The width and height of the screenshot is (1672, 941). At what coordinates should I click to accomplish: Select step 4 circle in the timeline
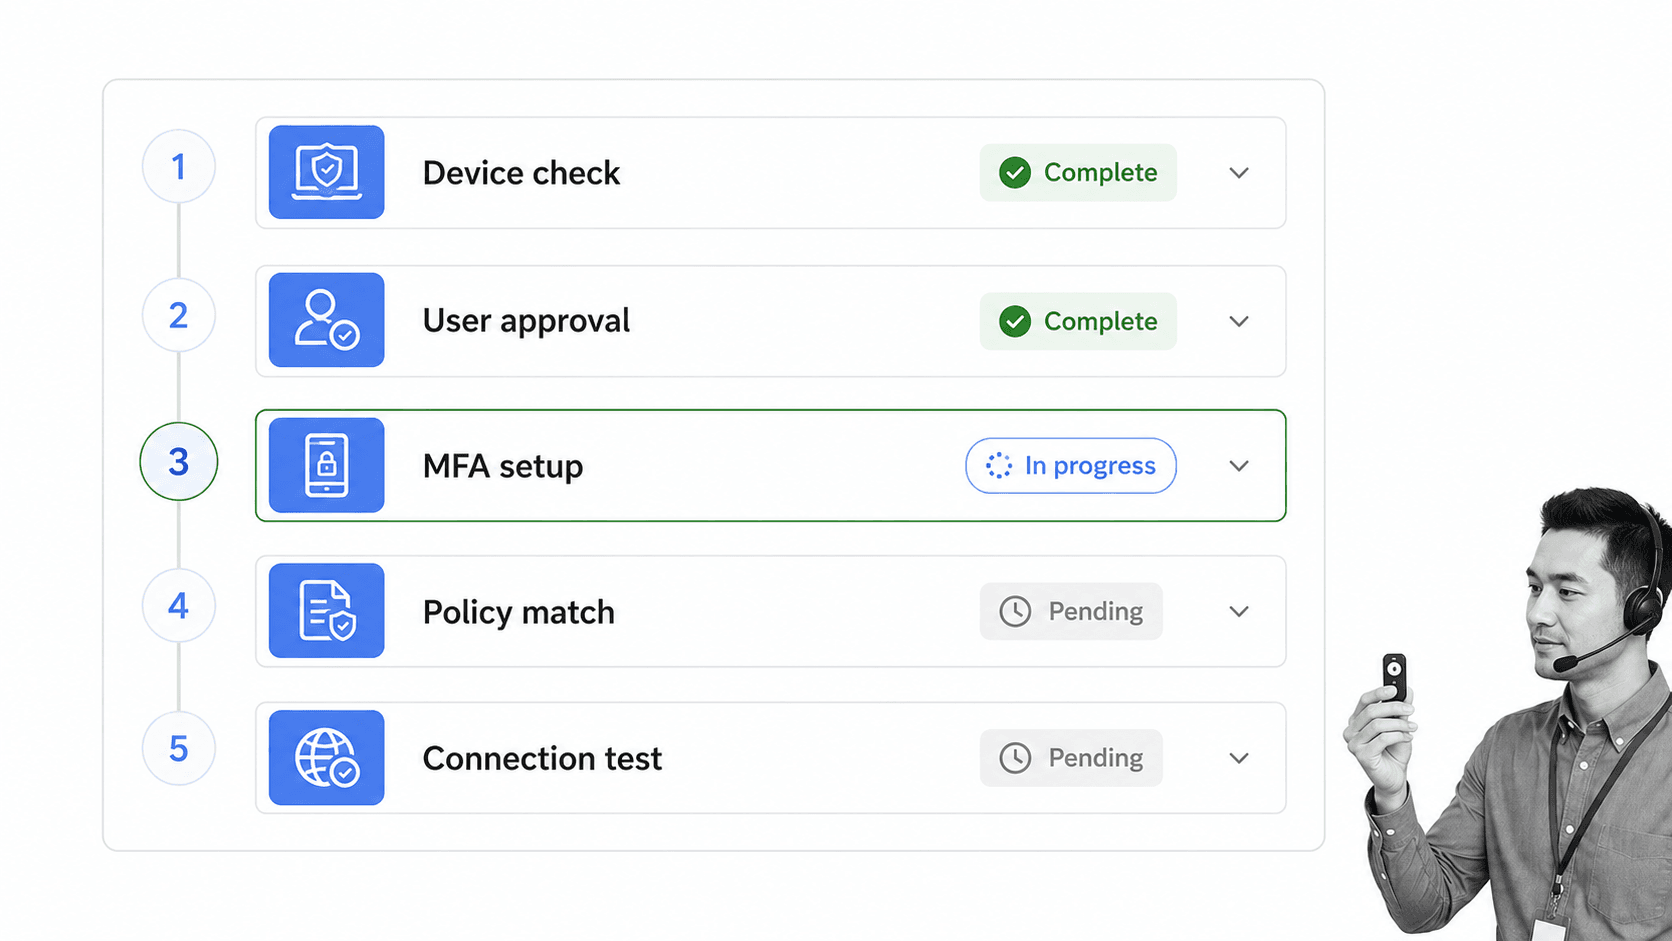179,605
